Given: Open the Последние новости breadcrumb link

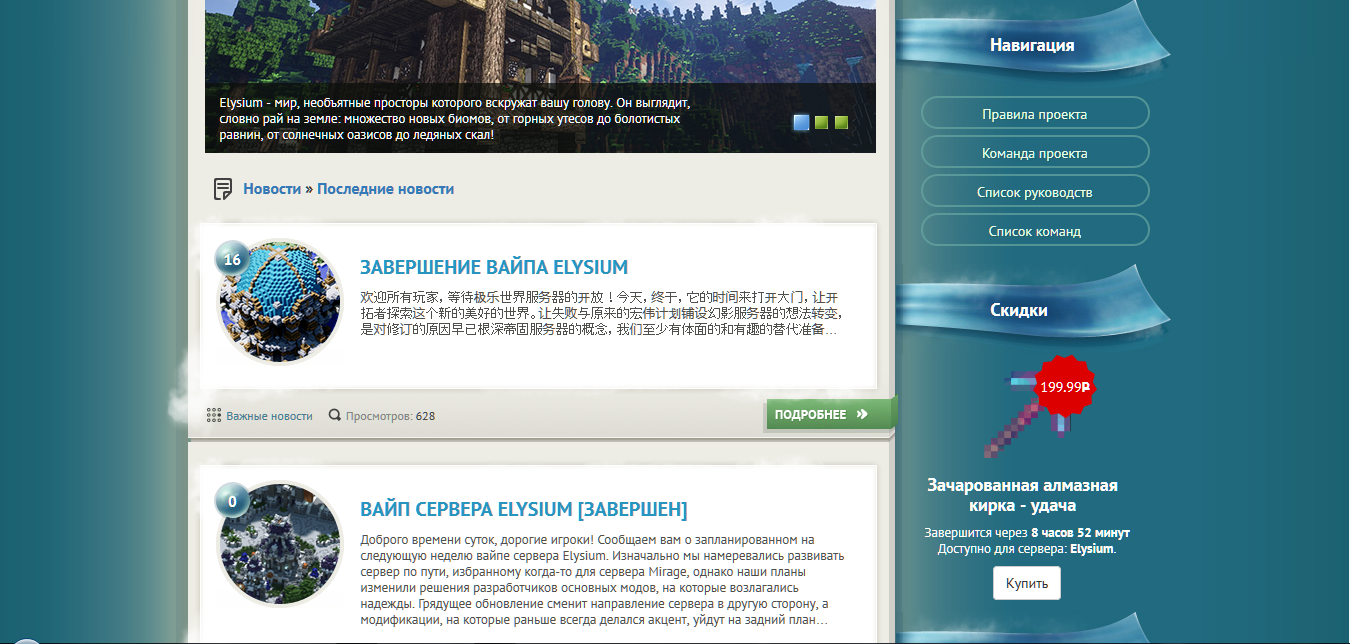Looking at the screenshot, I should click(386, 189).
